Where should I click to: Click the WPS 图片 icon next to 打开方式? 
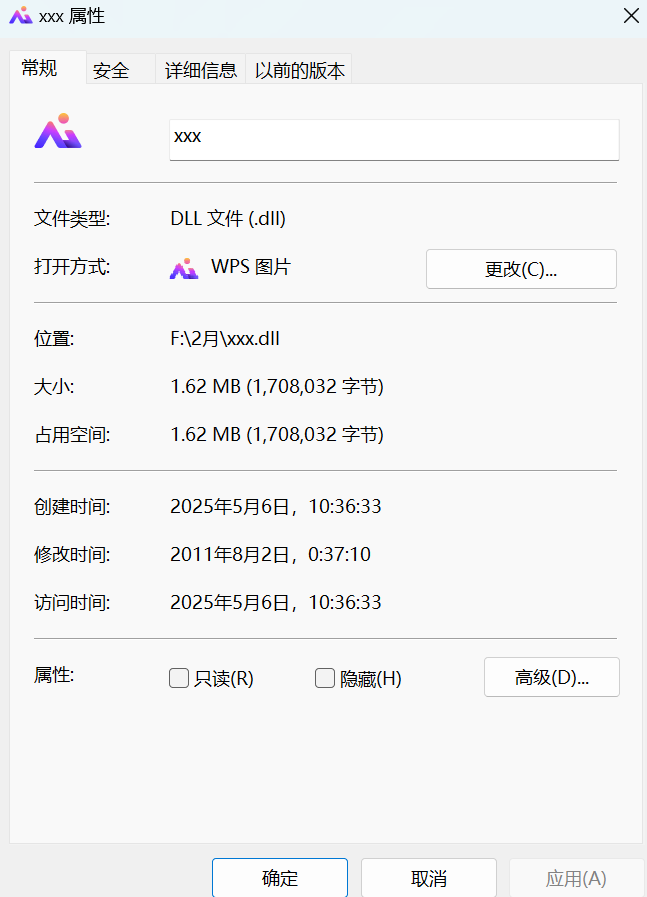click(x=184, y=268)
